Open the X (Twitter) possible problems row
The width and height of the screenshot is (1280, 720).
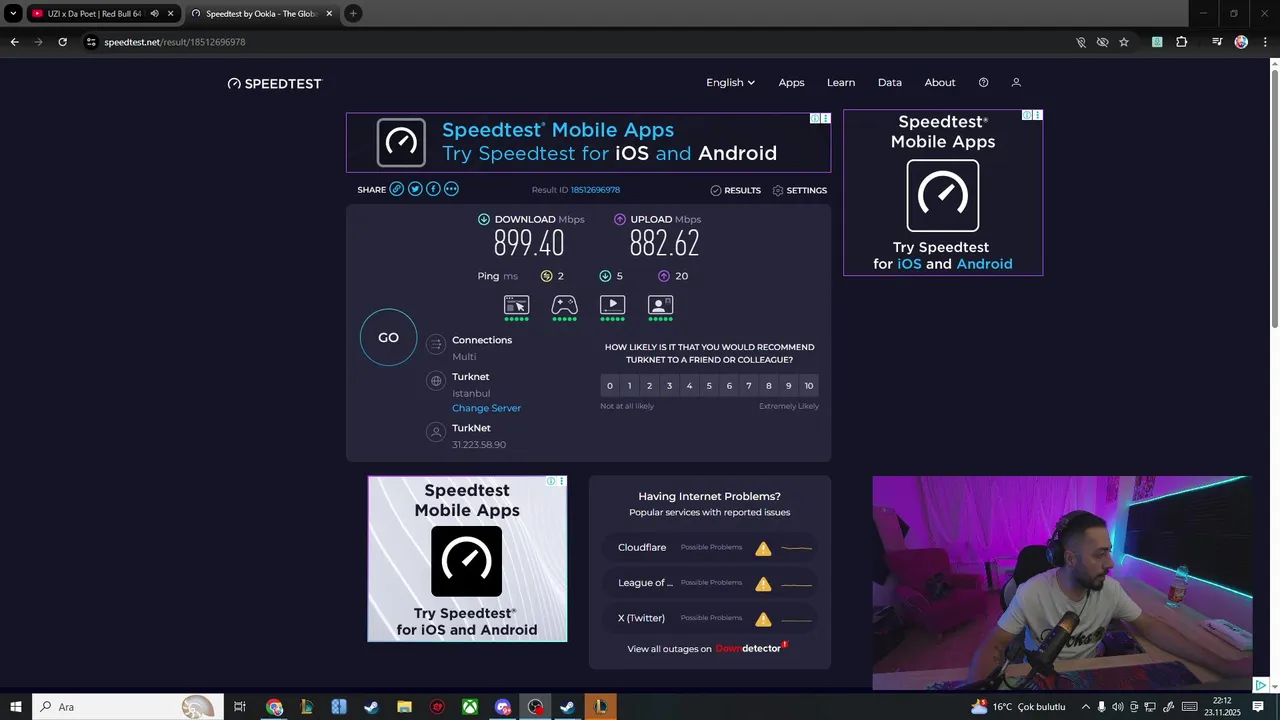[x=710, y=618]
